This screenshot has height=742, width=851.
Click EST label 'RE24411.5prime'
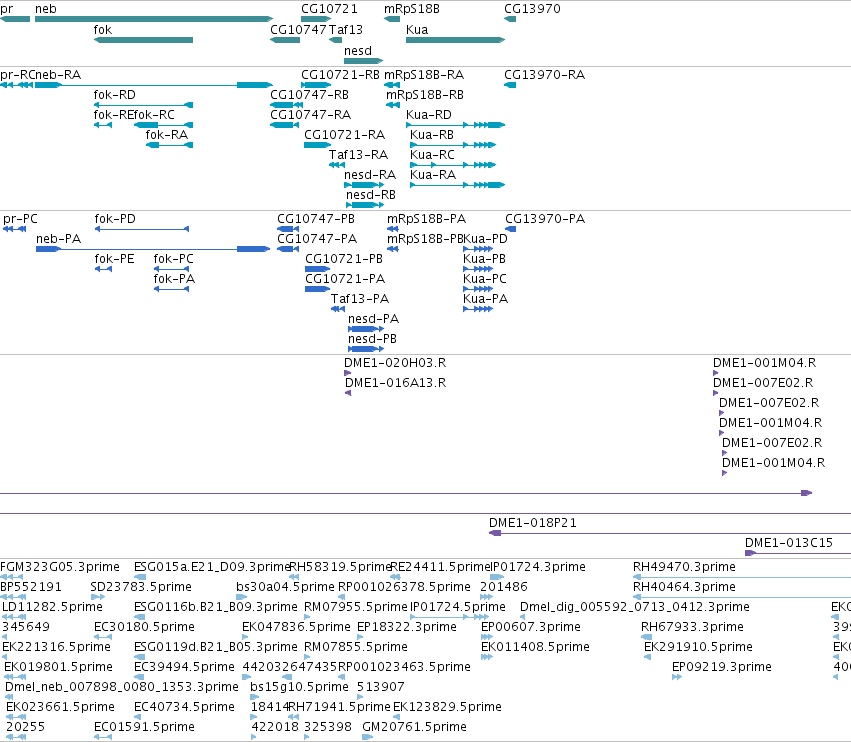point(441,566)
